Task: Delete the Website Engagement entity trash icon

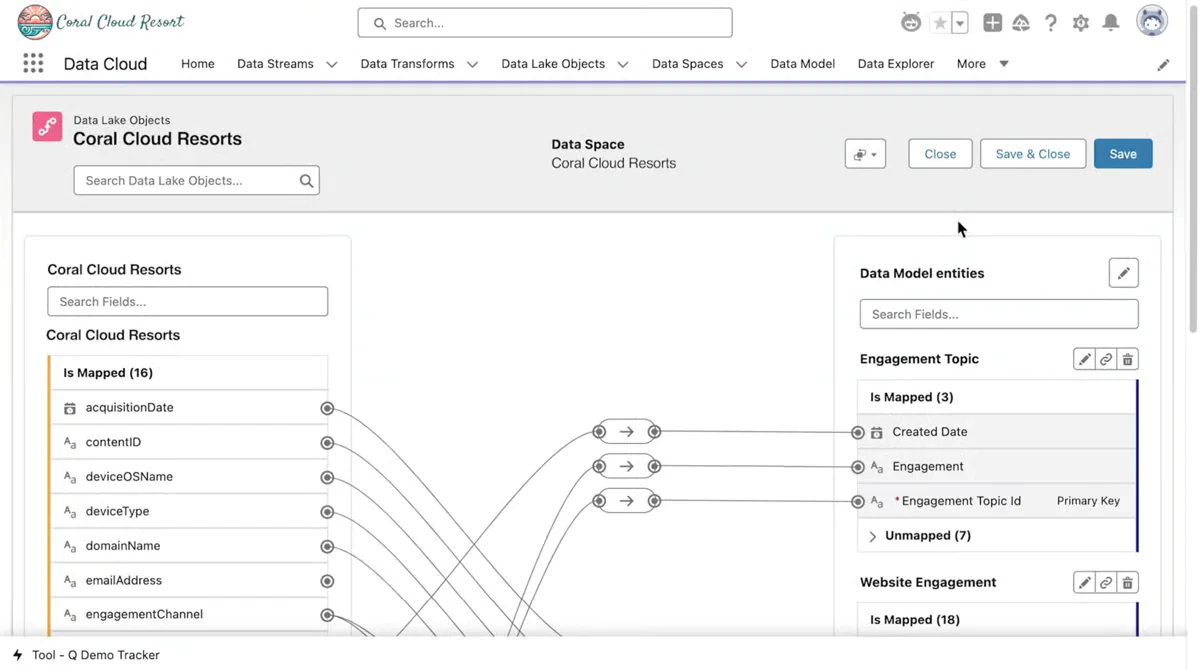Action: click(1127, 582)
